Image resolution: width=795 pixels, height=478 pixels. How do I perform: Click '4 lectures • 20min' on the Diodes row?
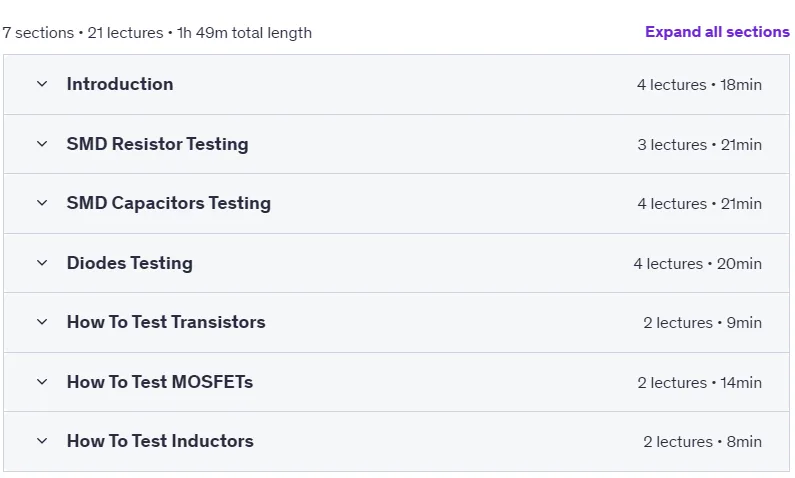[x=698, y=264]
